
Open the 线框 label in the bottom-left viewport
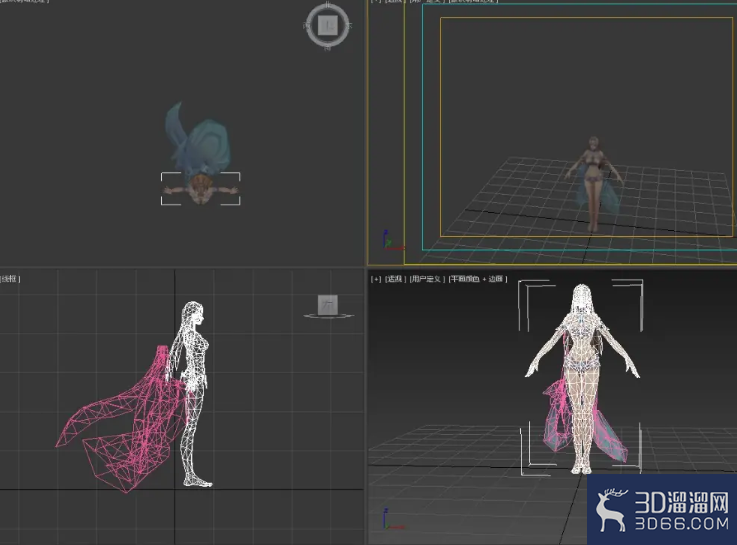coord(10,279)
